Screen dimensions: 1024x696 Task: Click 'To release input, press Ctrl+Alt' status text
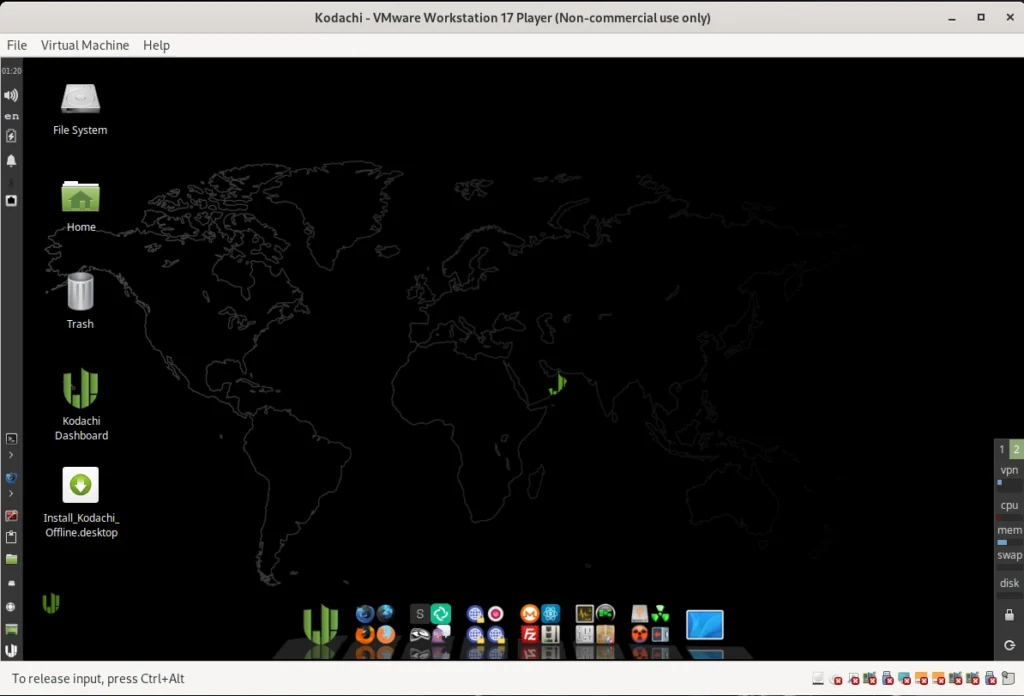[x=98, y=679]
